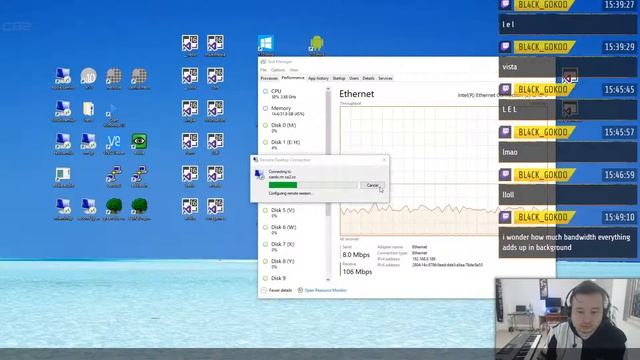The height and width of the screenshot is (360, 640).
Task: Switch to the Details tab
Action: (x=368, y=78)
